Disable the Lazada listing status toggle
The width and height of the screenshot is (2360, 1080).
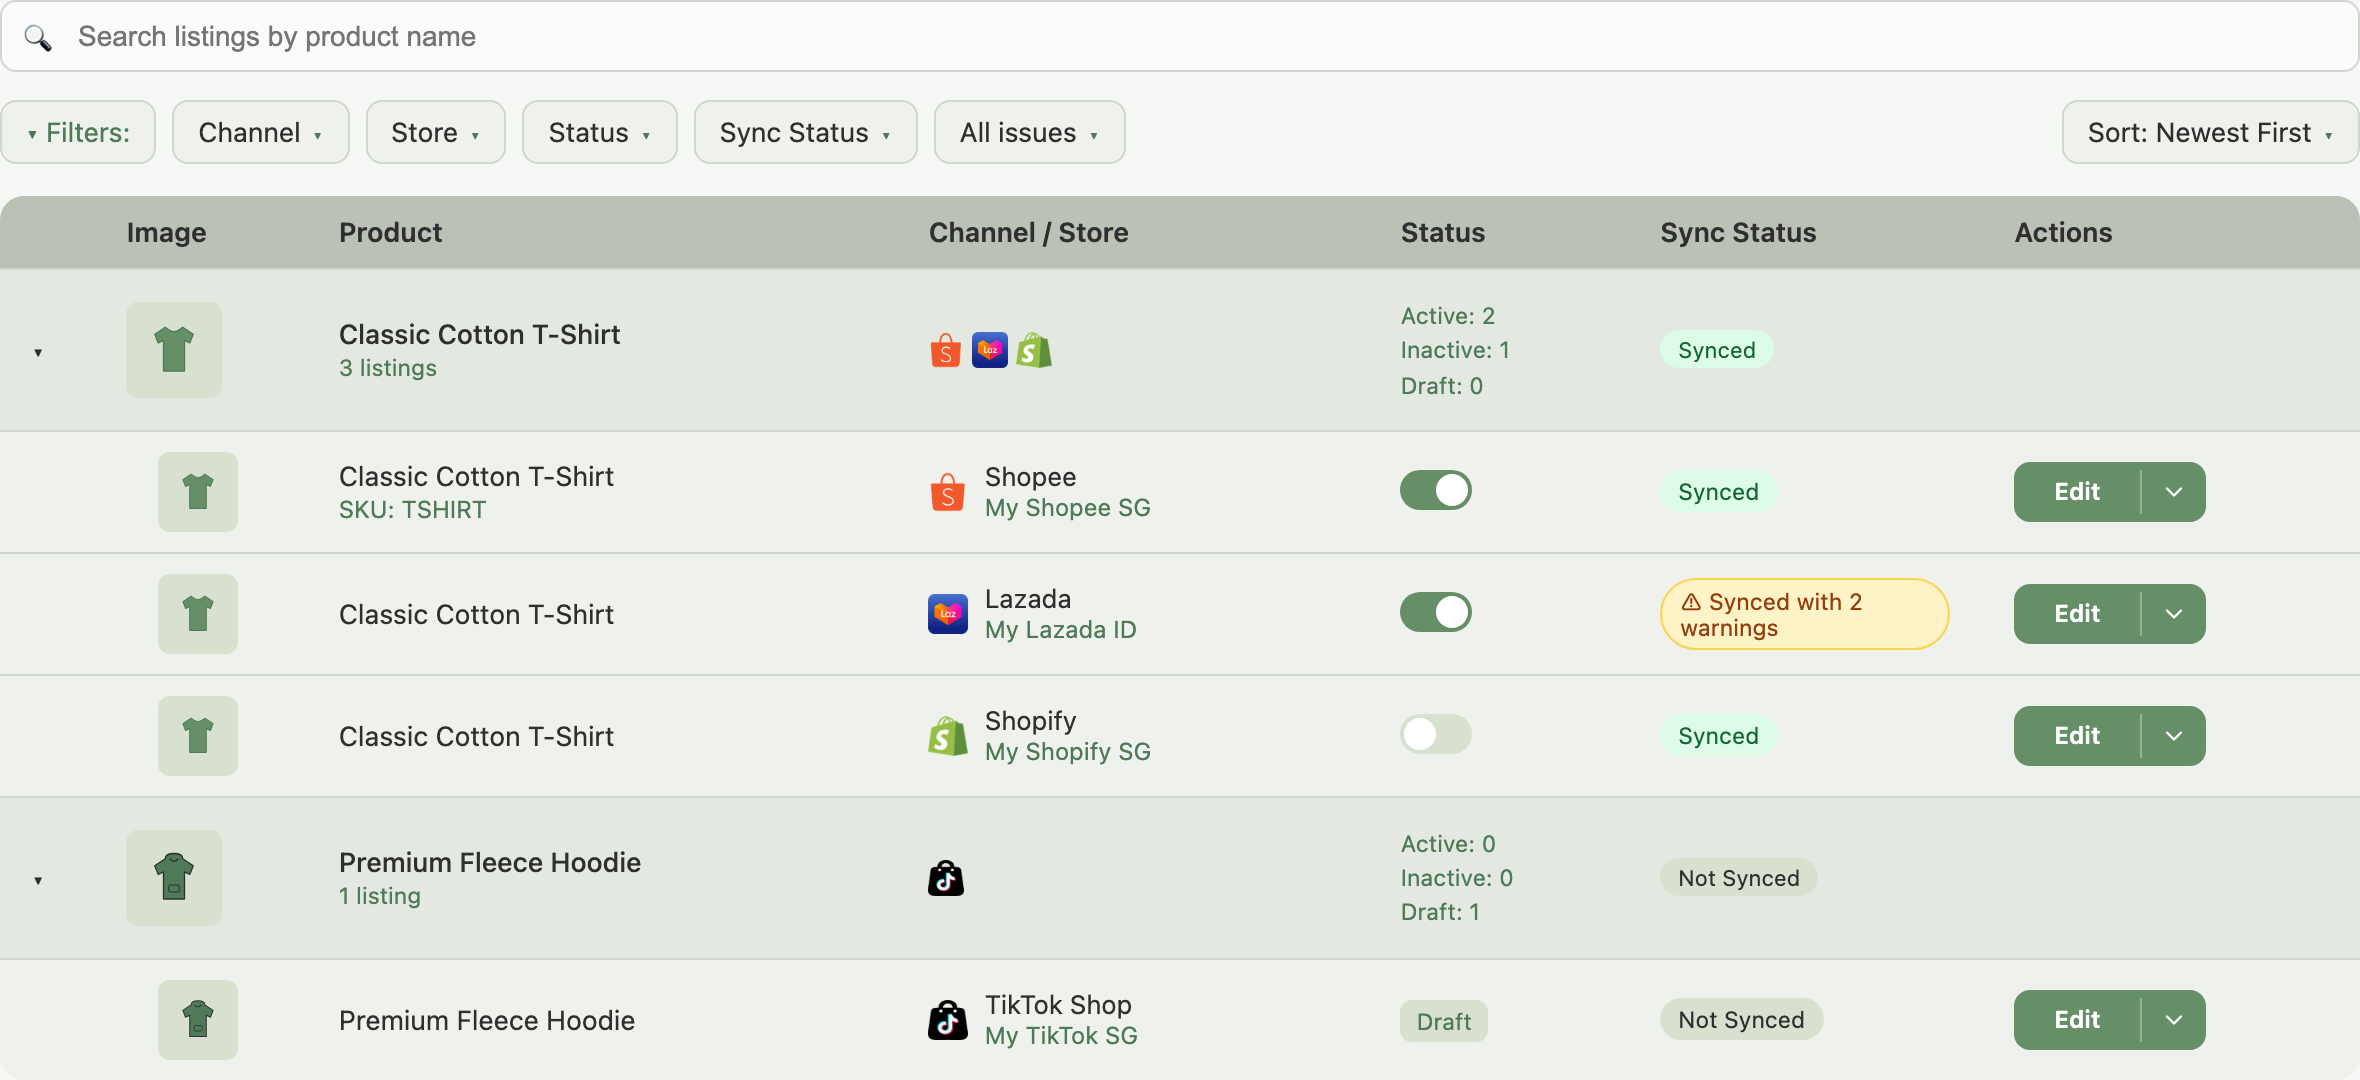(x=1436, y=612)
